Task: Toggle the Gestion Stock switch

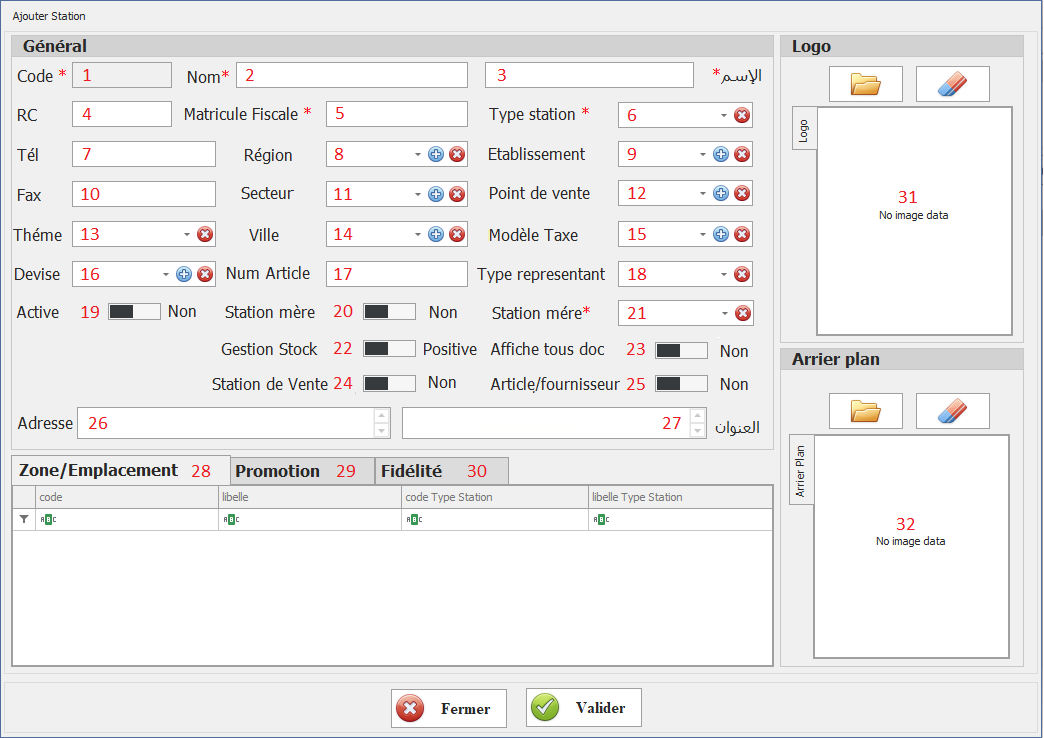Action: (x=389, y=349)
